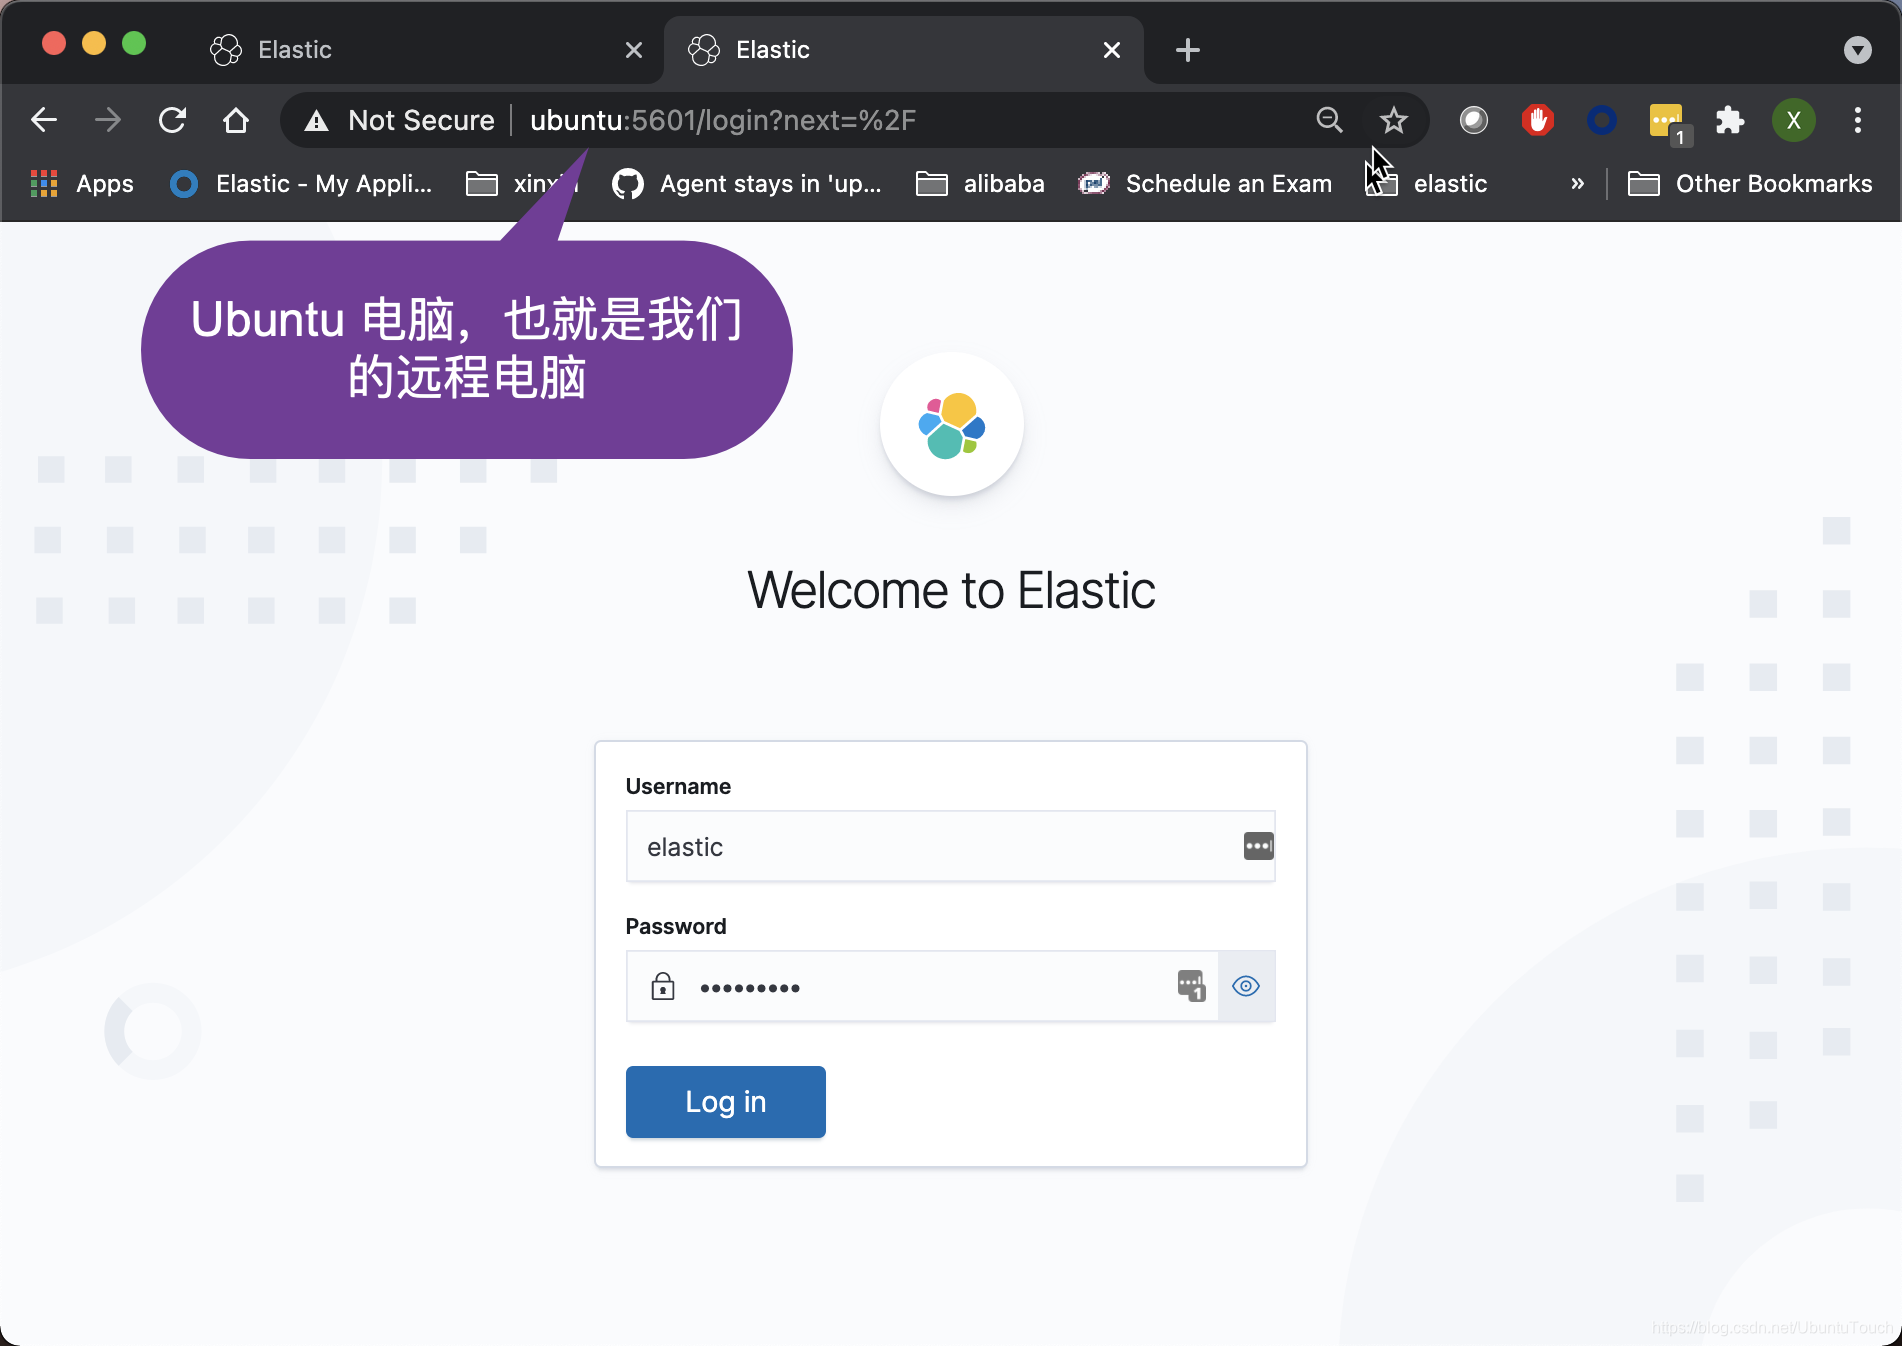Viewport: 1902px width, 1346px height.
Task: Toggle password visibility with eye icon
Action: coord(1245,986)
